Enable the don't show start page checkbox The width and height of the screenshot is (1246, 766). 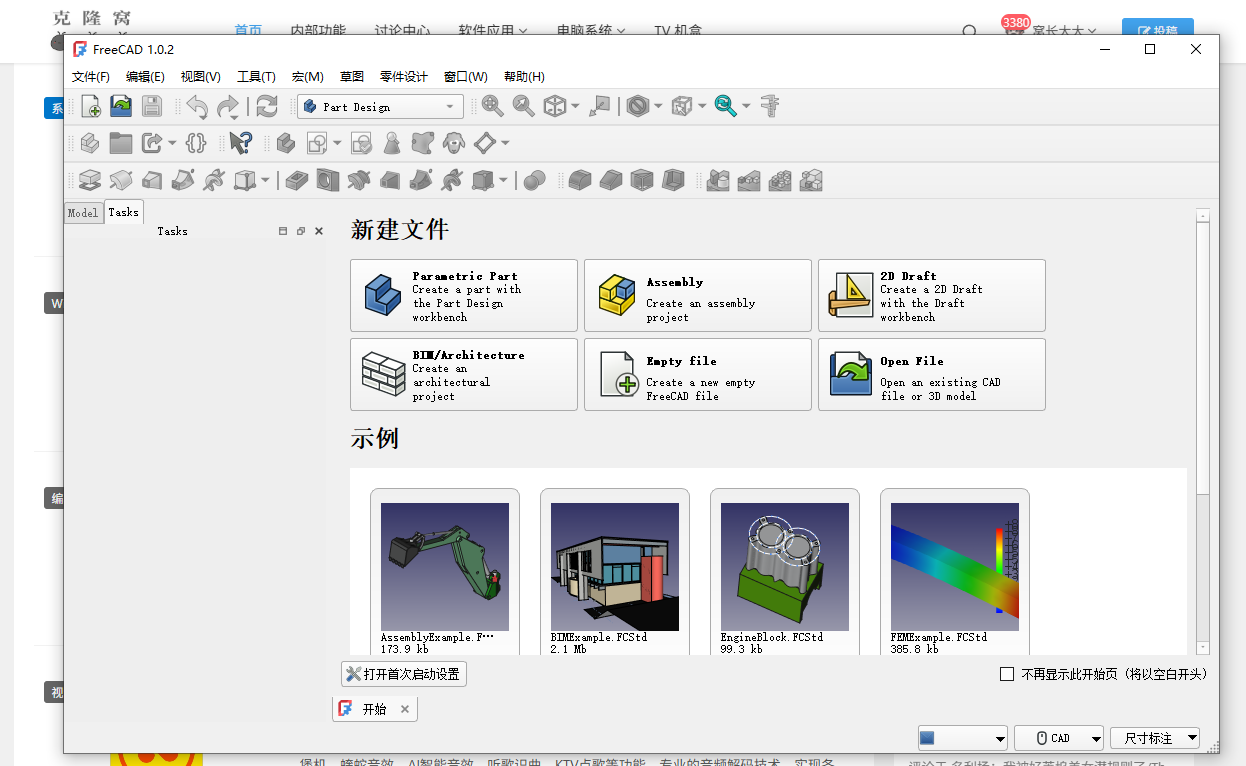point(1007,674)
